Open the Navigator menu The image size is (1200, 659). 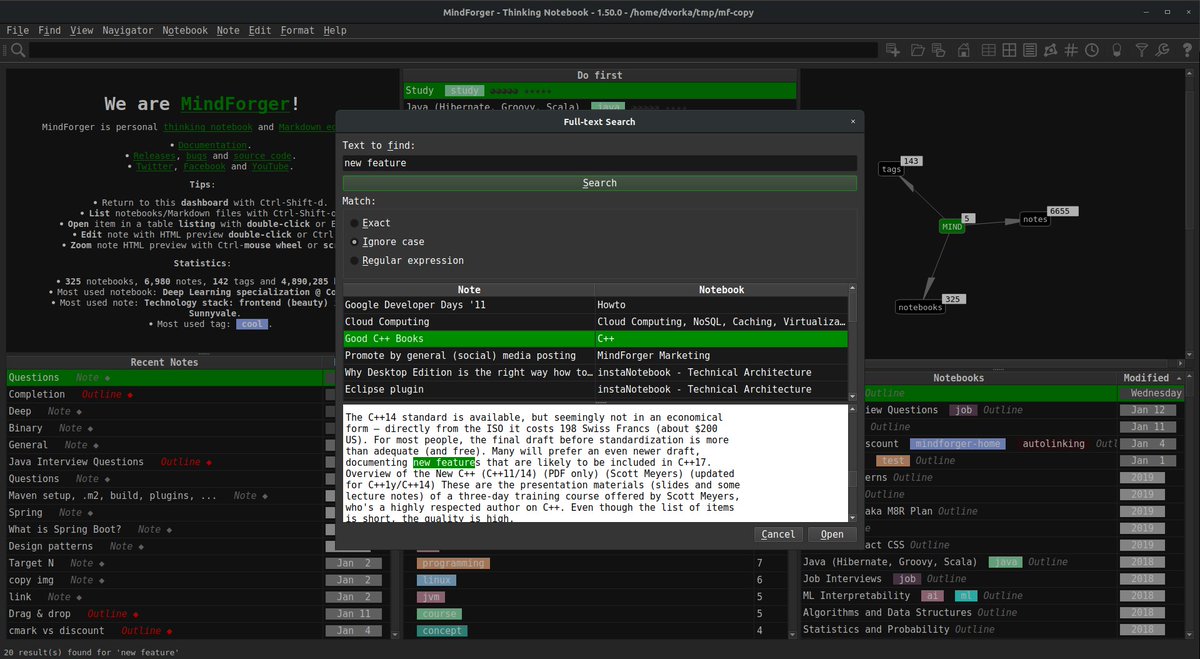[127, 30]
